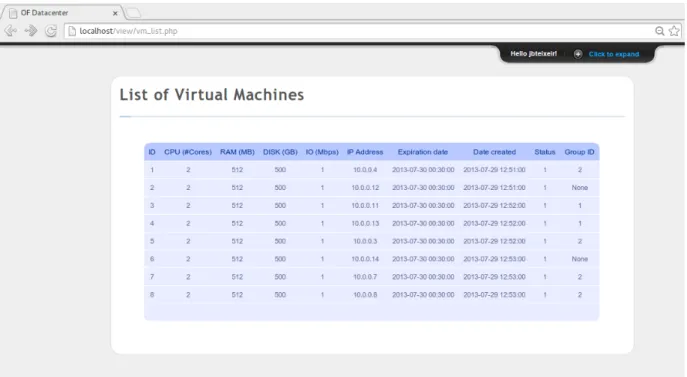This screenshot has width=687, height=377.
Task: Click the zoom magnifier icon in address bar
Action: 659,31
